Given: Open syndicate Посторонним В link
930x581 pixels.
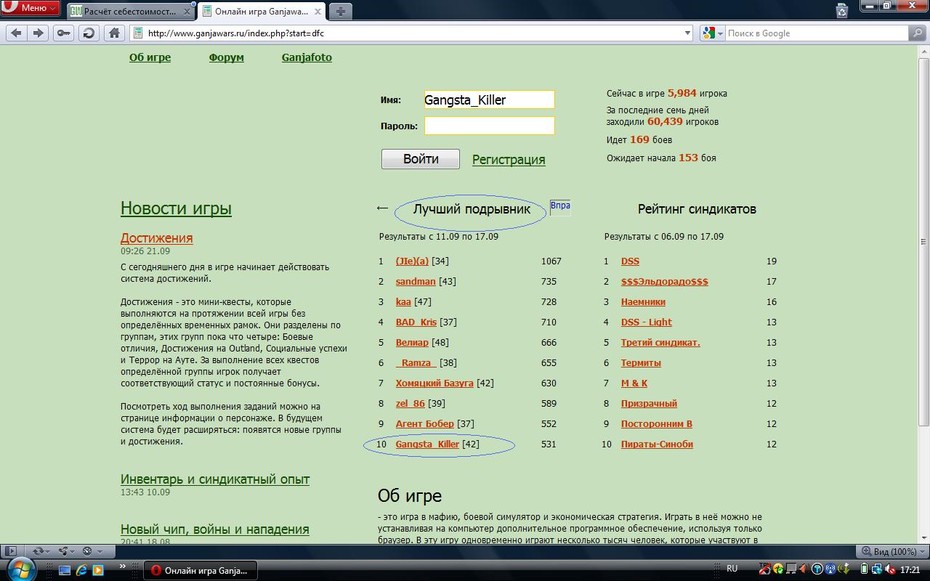Looking at the screenshot, I should (657, 424).
